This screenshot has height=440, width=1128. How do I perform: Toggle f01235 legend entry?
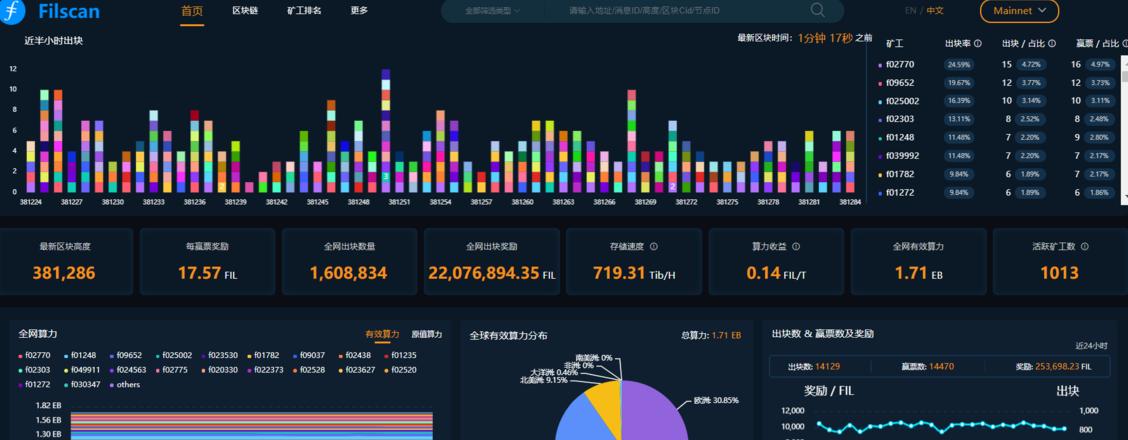coord(400,355)
